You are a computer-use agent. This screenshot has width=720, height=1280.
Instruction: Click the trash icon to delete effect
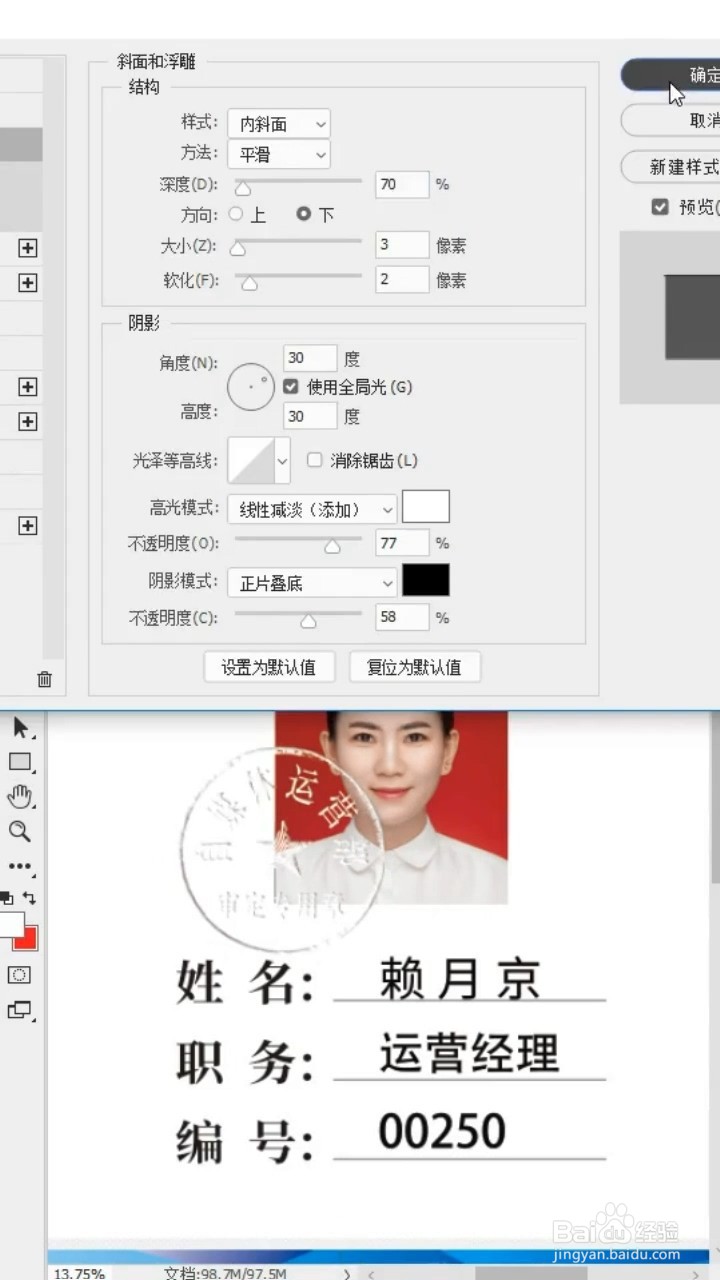tap(45, 679)
